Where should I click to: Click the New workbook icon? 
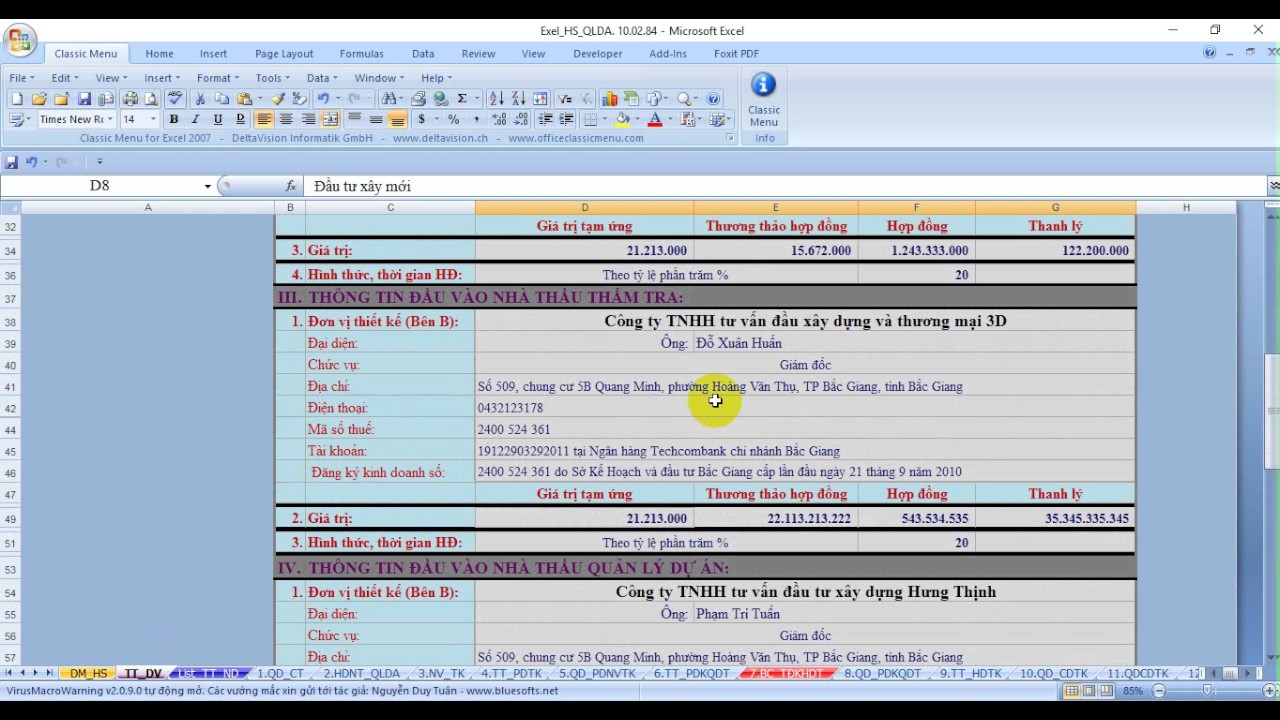(x=17, y=99)
